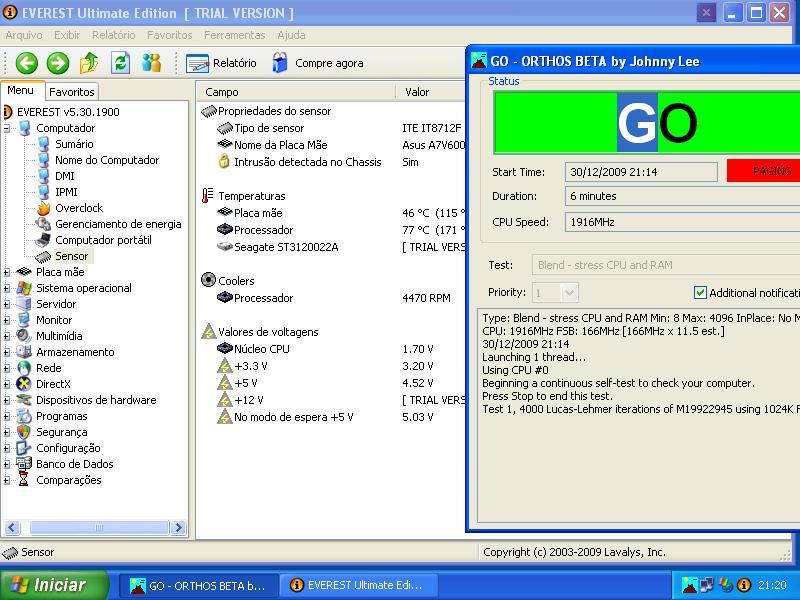Click the Dispositivos de hardware icon
Image resolution: width=800 pixels, height=600 pixels.
(x=23, y=400)
